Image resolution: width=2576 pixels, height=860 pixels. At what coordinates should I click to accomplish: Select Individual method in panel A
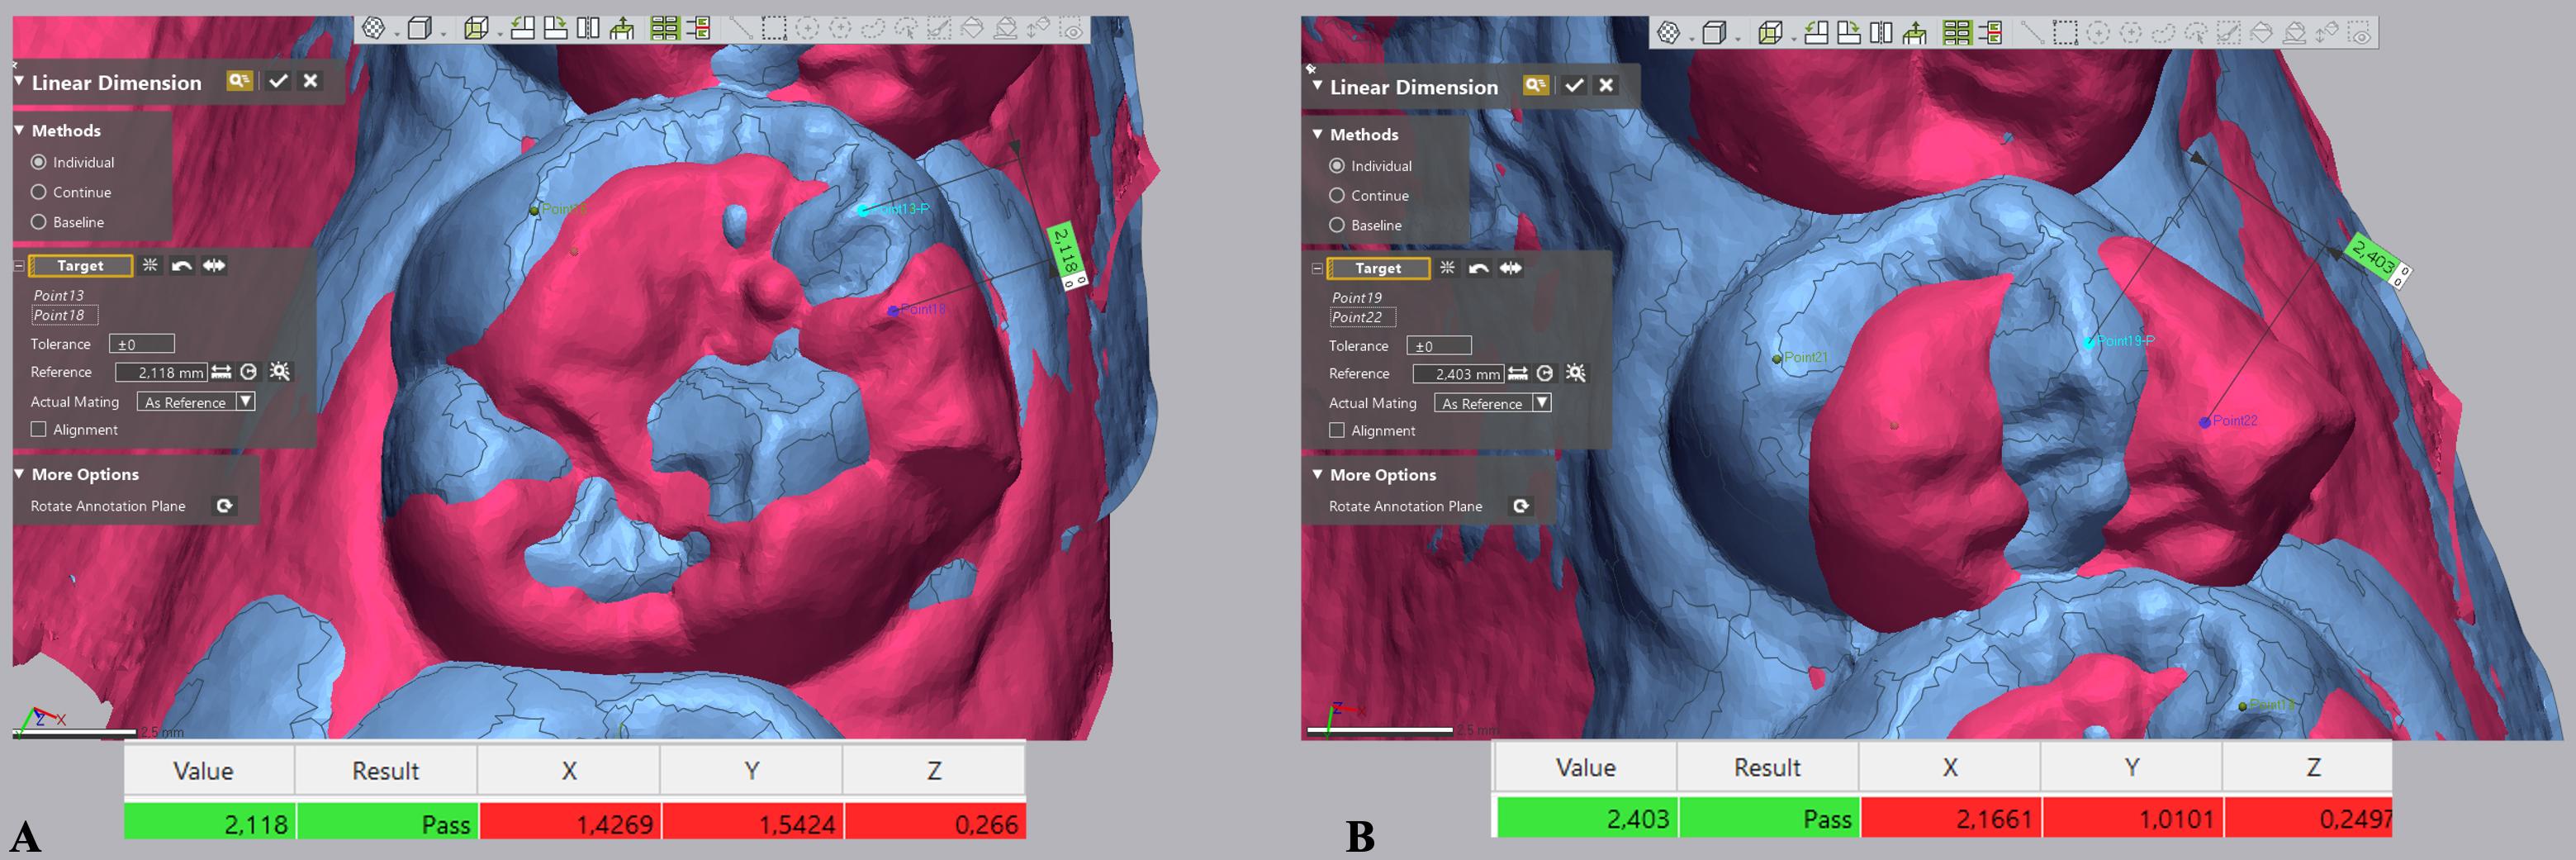(39, 162)
